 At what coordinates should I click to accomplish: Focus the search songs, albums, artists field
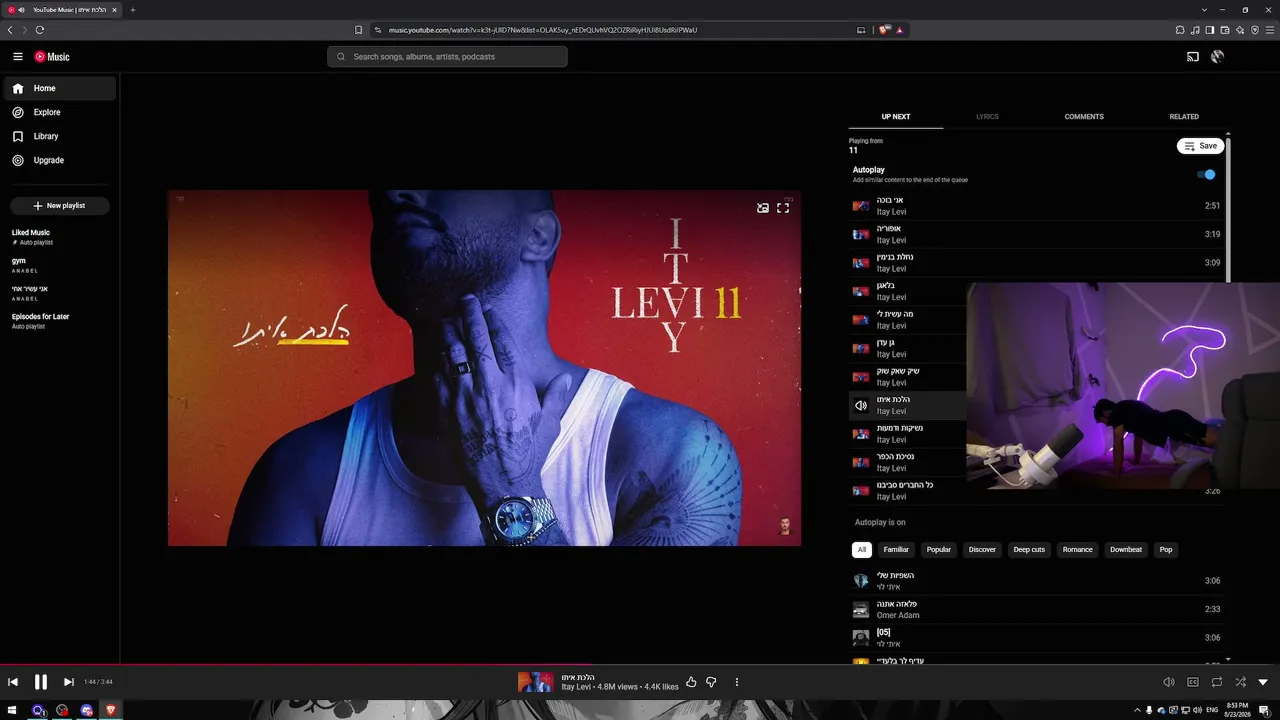pyautogui.click(x=447, y=57)
